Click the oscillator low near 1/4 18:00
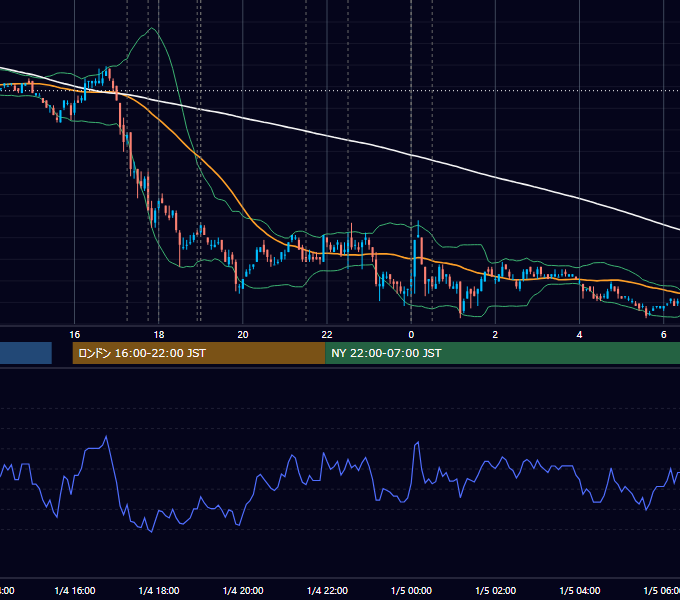Viewport: 680px width, 600px height. coord(151,531)
